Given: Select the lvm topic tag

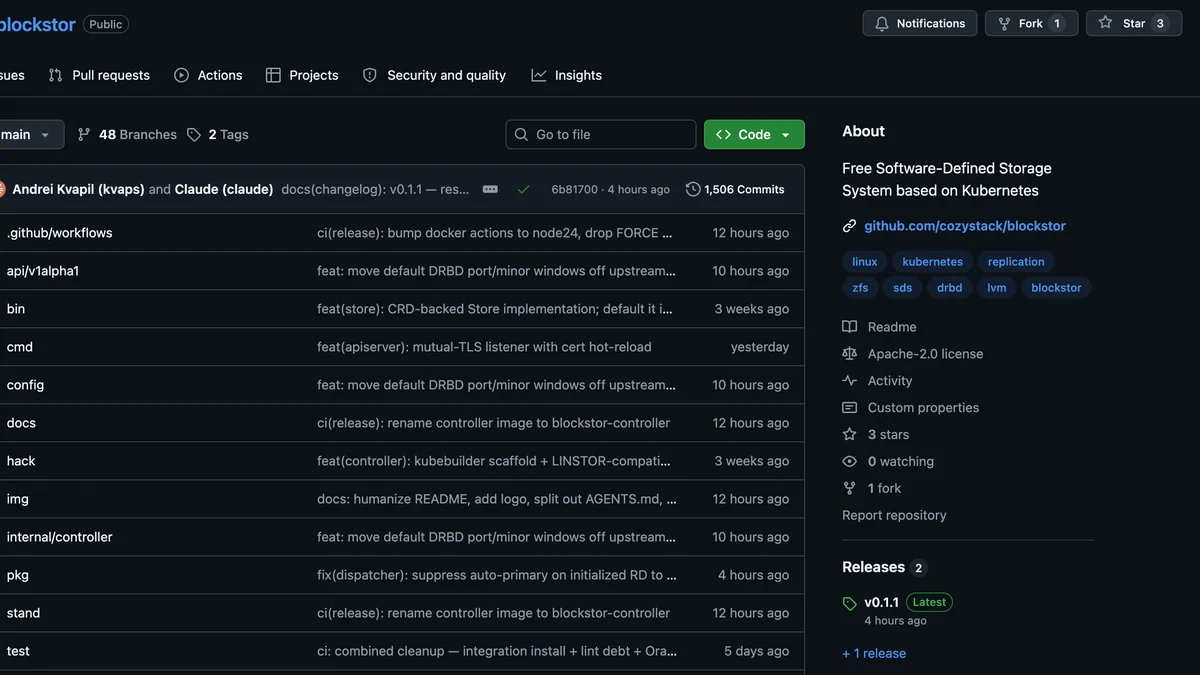Looking at the screenshot, I should [x=997, y=288].
